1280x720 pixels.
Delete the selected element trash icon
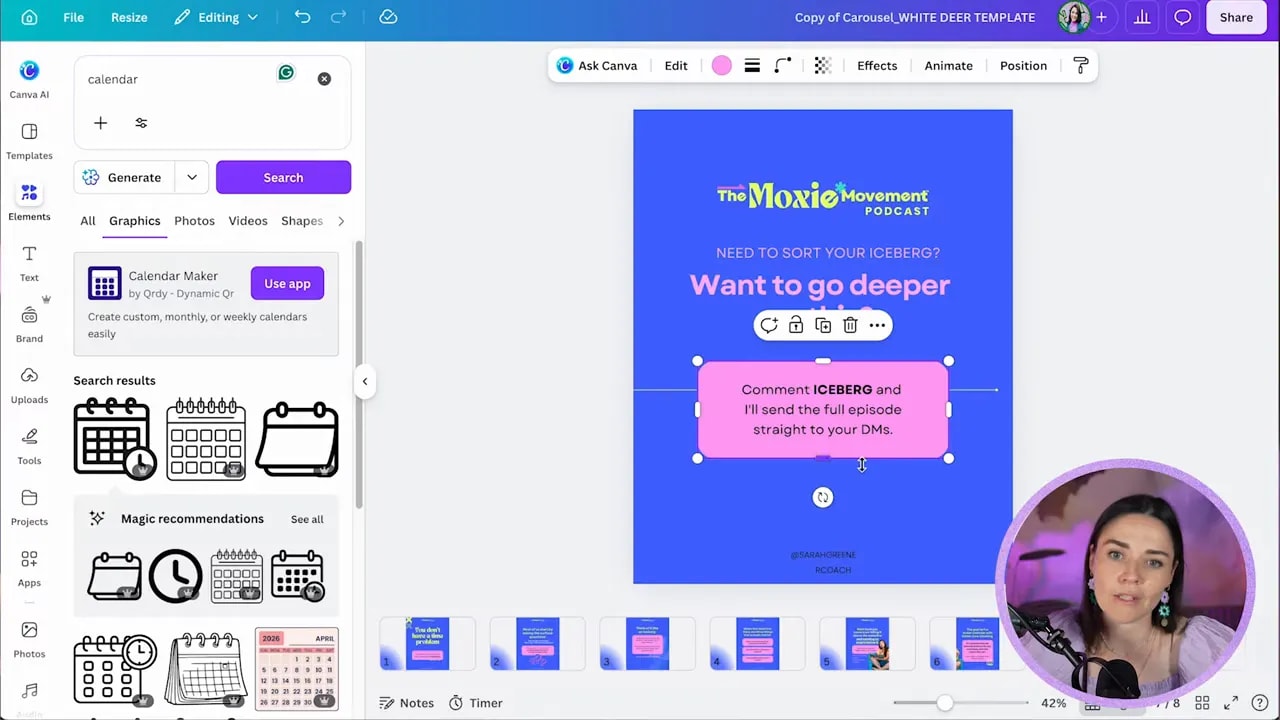pos(850,325)
